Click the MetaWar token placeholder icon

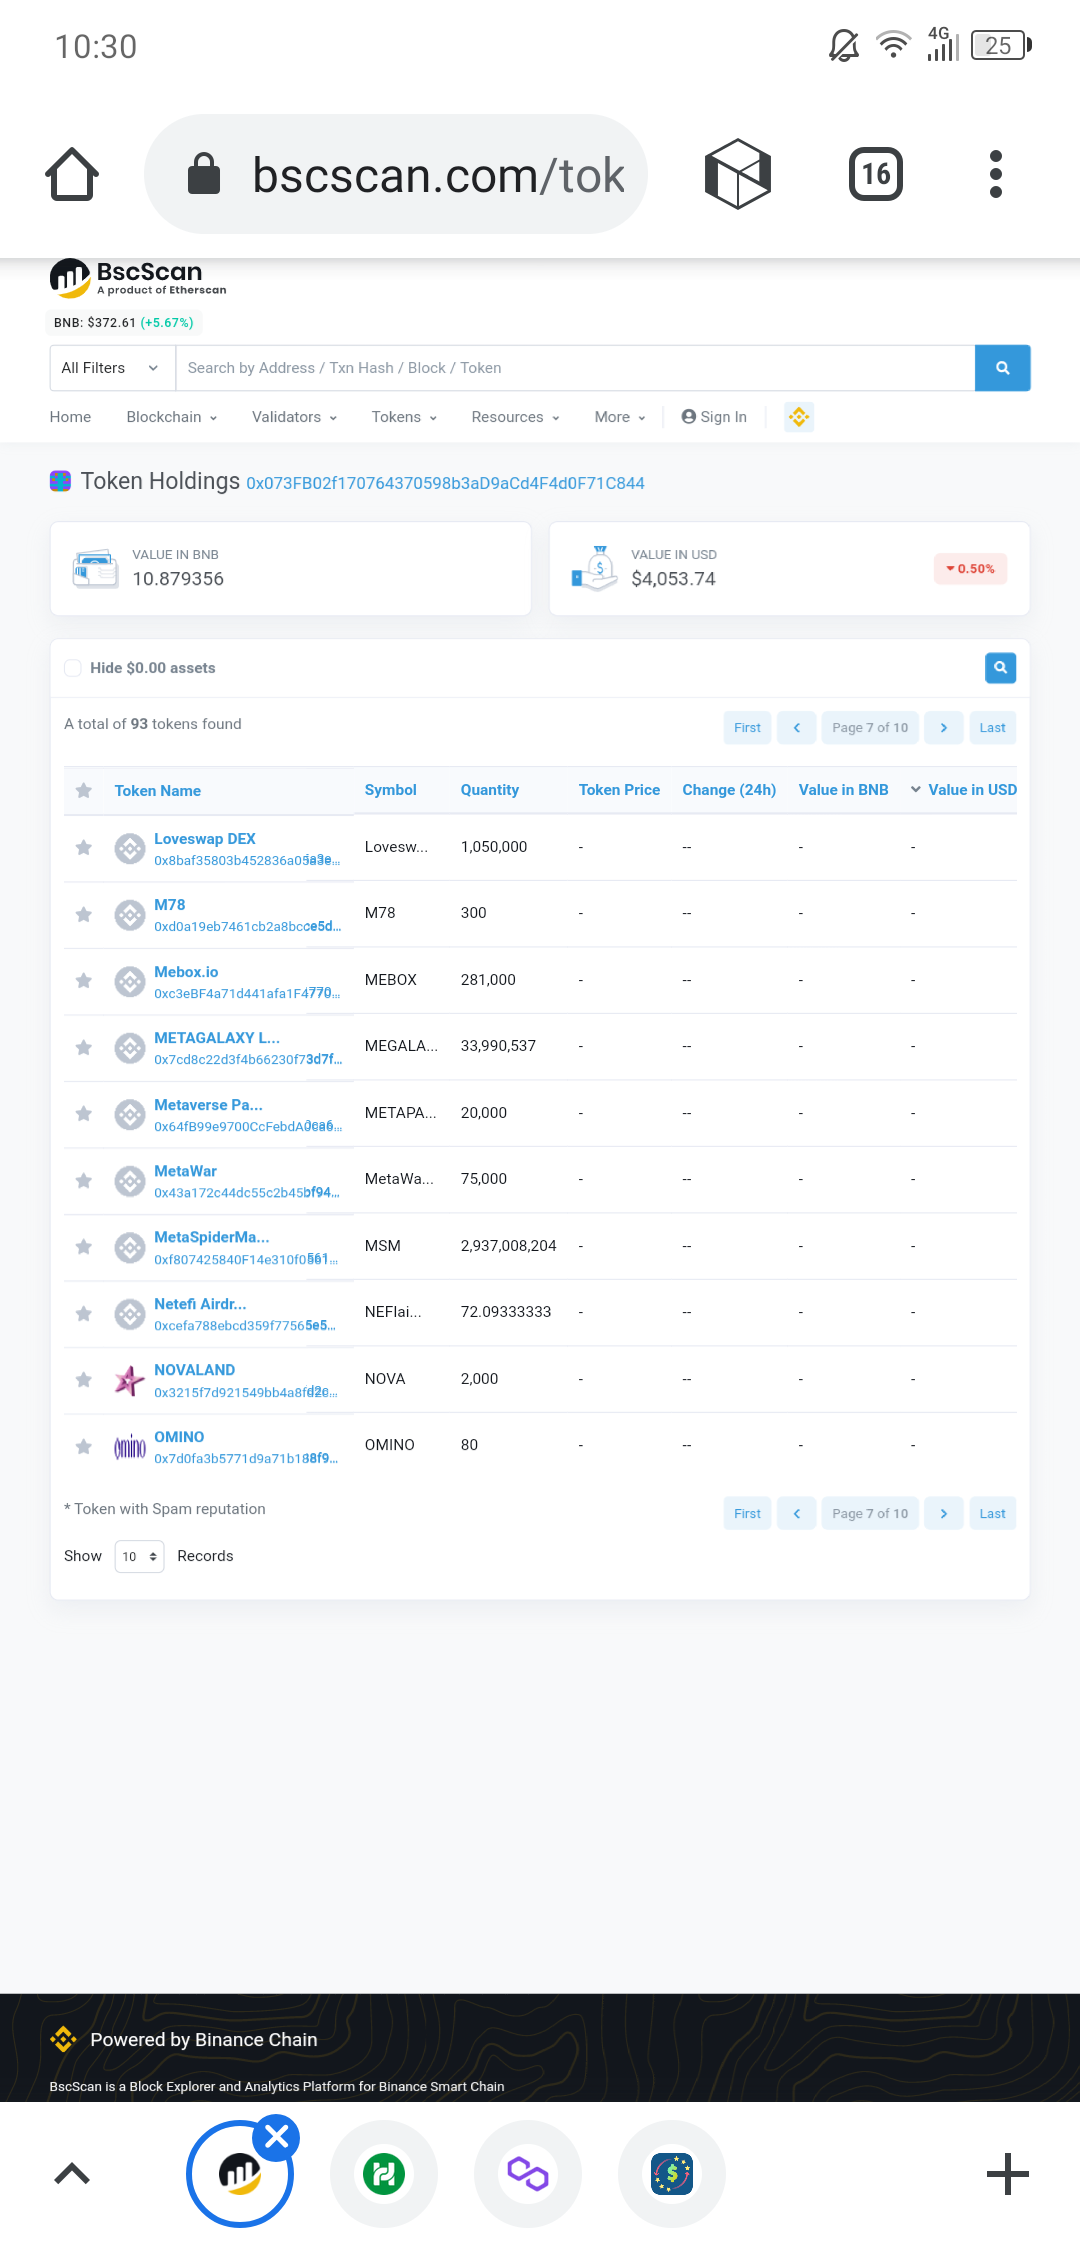(129, 1181)
